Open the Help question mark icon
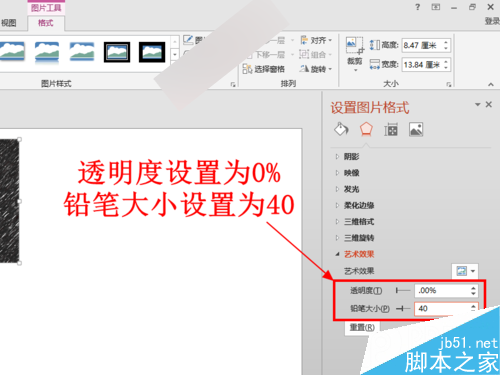 [x=418, y=7]
